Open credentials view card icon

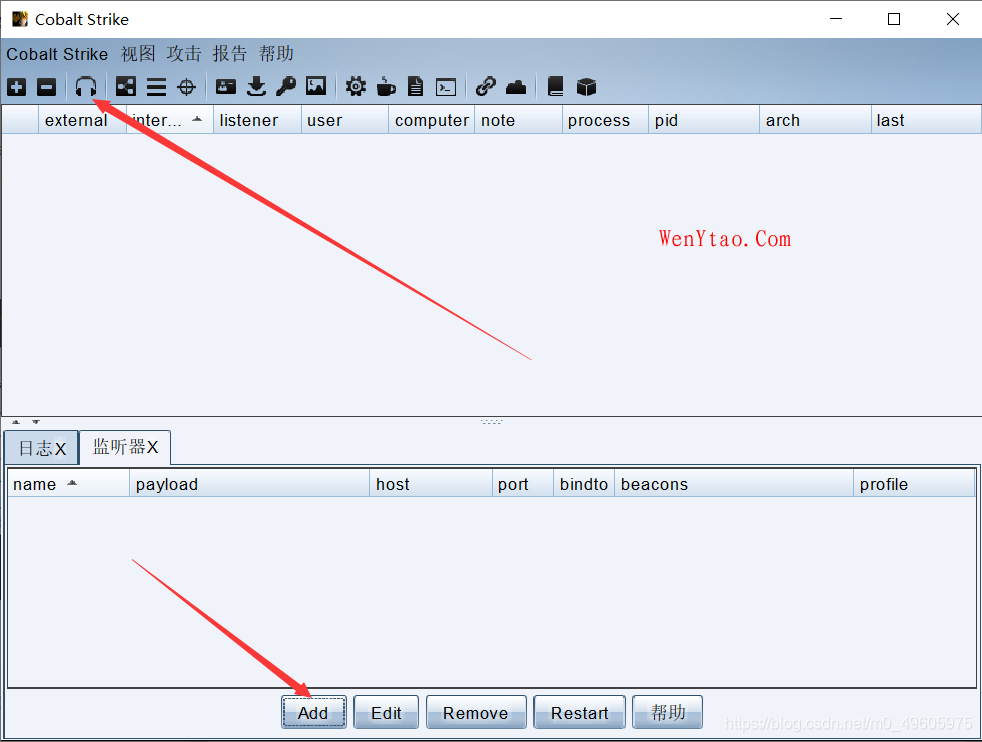[225, 86]
